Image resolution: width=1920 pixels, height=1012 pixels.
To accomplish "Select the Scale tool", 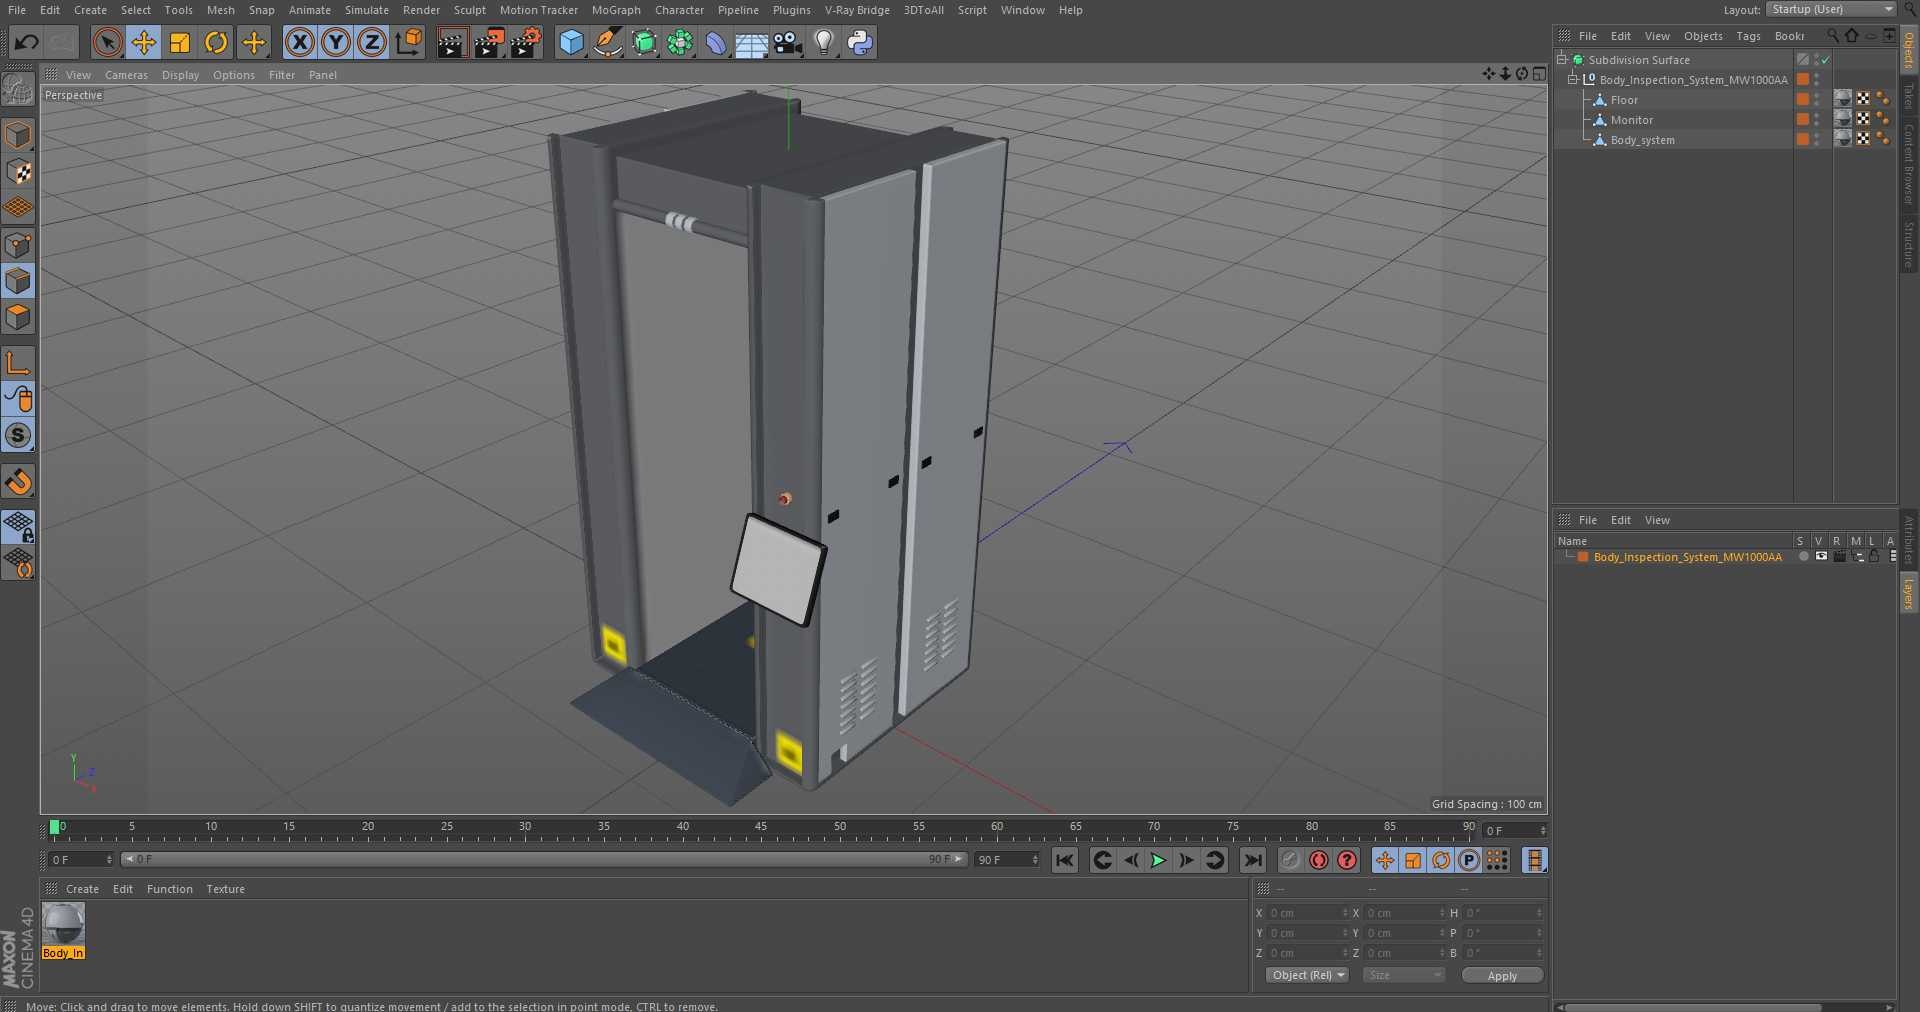I will click(x=180, y=42).
